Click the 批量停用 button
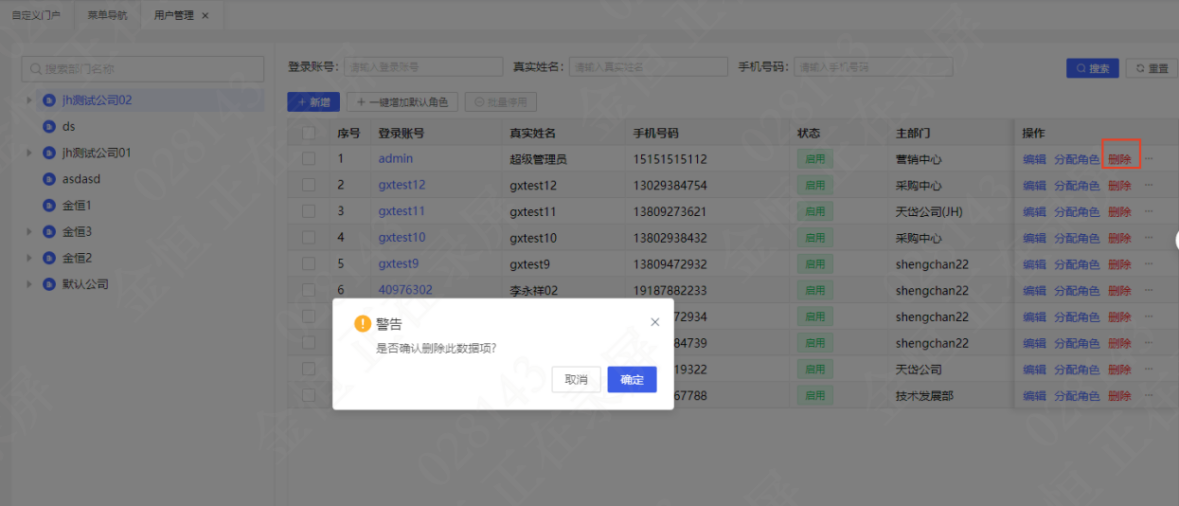The image size is (1179, 506). (500, 102)
